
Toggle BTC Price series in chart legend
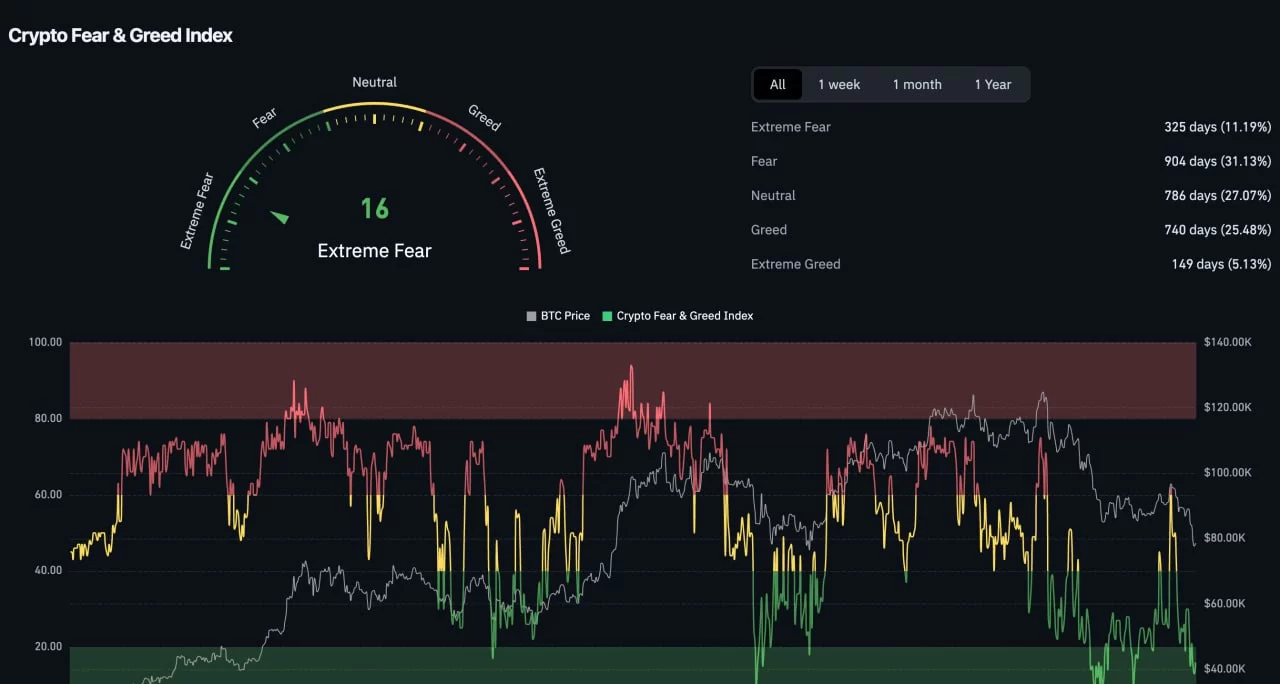(558, 316)
